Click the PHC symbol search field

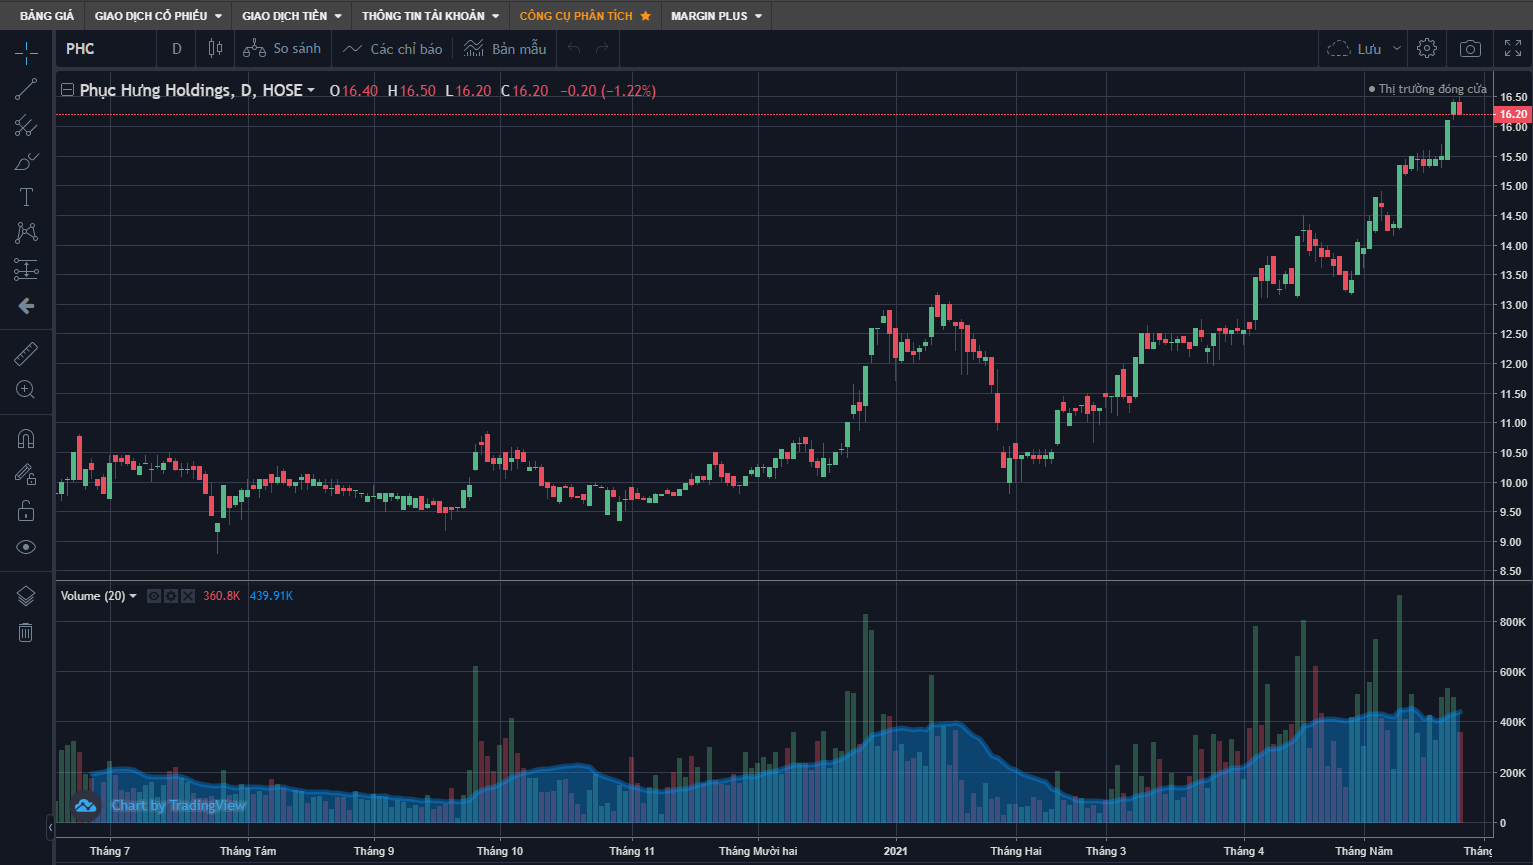(100, 49)
